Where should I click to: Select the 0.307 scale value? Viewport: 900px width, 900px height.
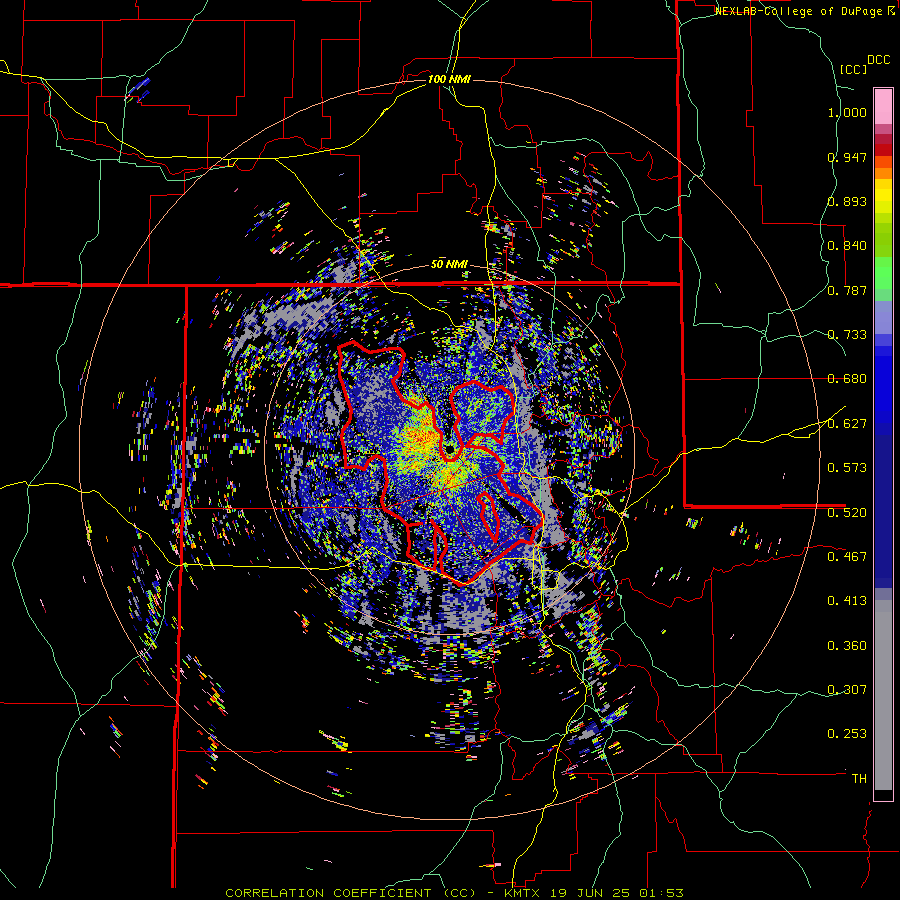847,689
